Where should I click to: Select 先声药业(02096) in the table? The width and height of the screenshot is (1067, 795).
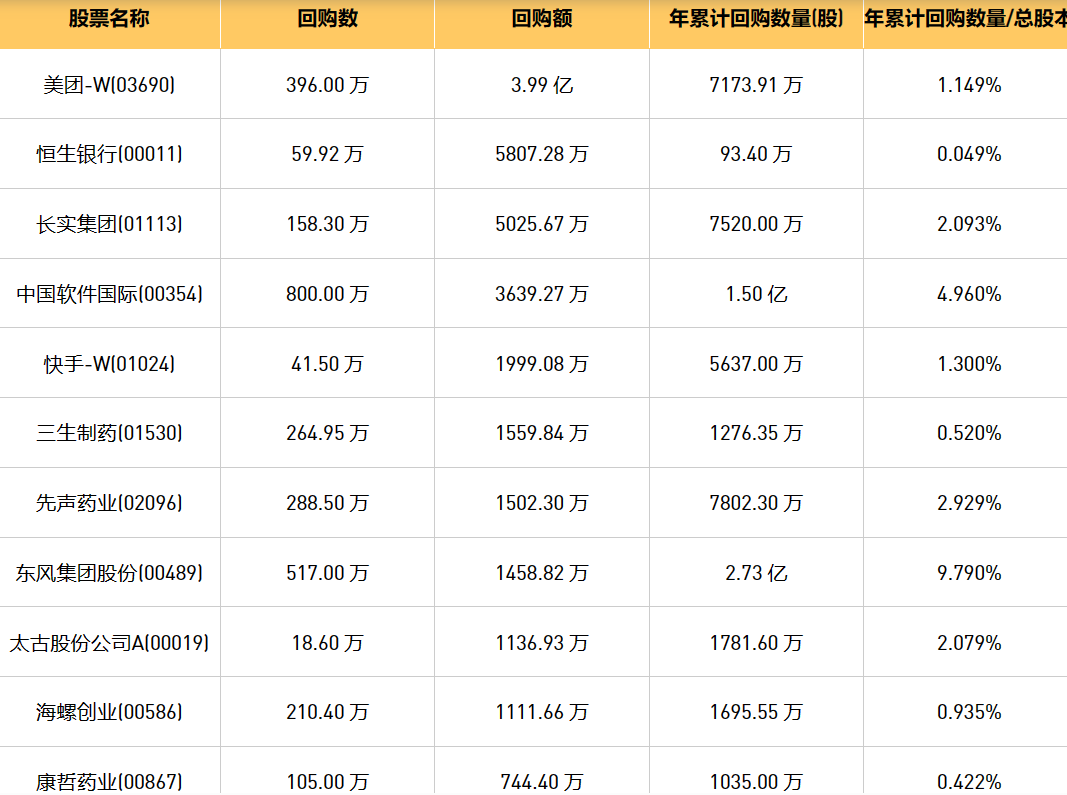point(109,503)
